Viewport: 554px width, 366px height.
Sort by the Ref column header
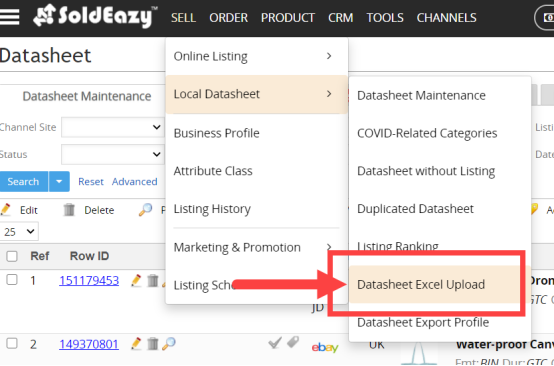point(40,256)
